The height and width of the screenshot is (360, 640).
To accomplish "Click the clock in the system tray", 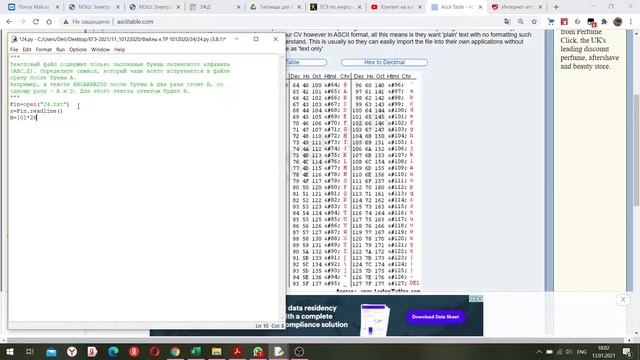I will coord(604,351).
